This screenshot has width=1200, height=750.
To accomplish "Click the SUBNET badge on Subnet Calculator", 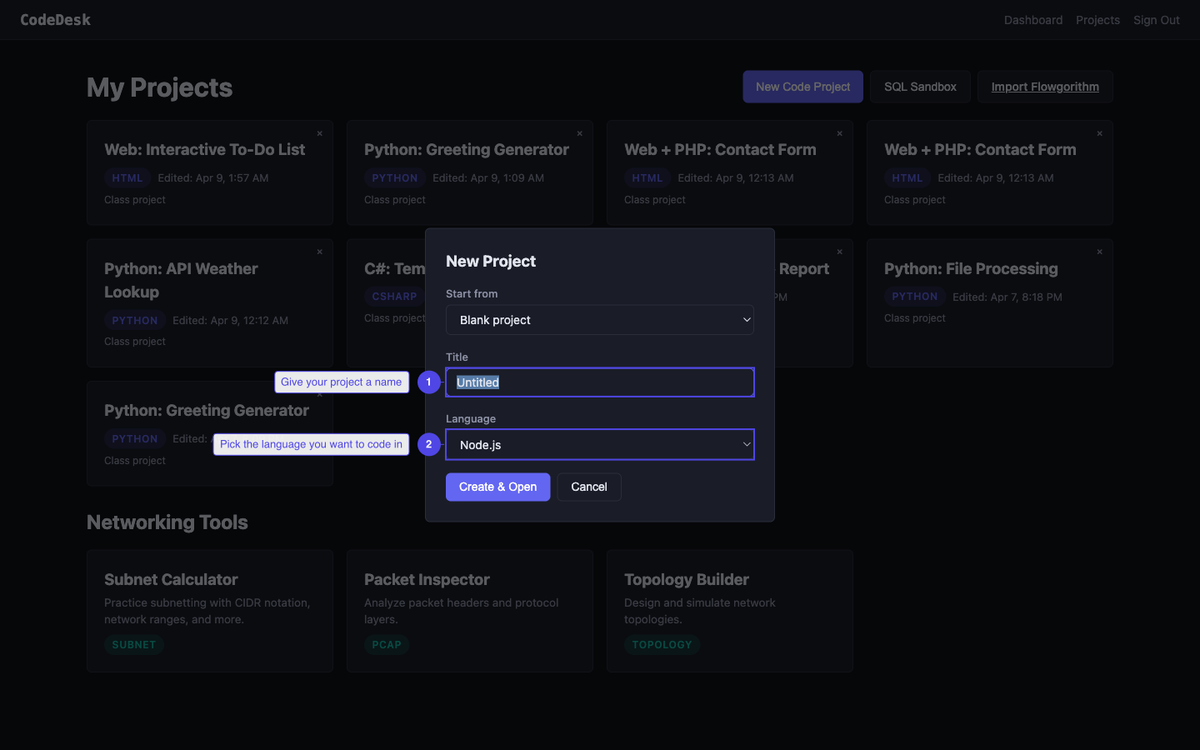I will point(133,644).
